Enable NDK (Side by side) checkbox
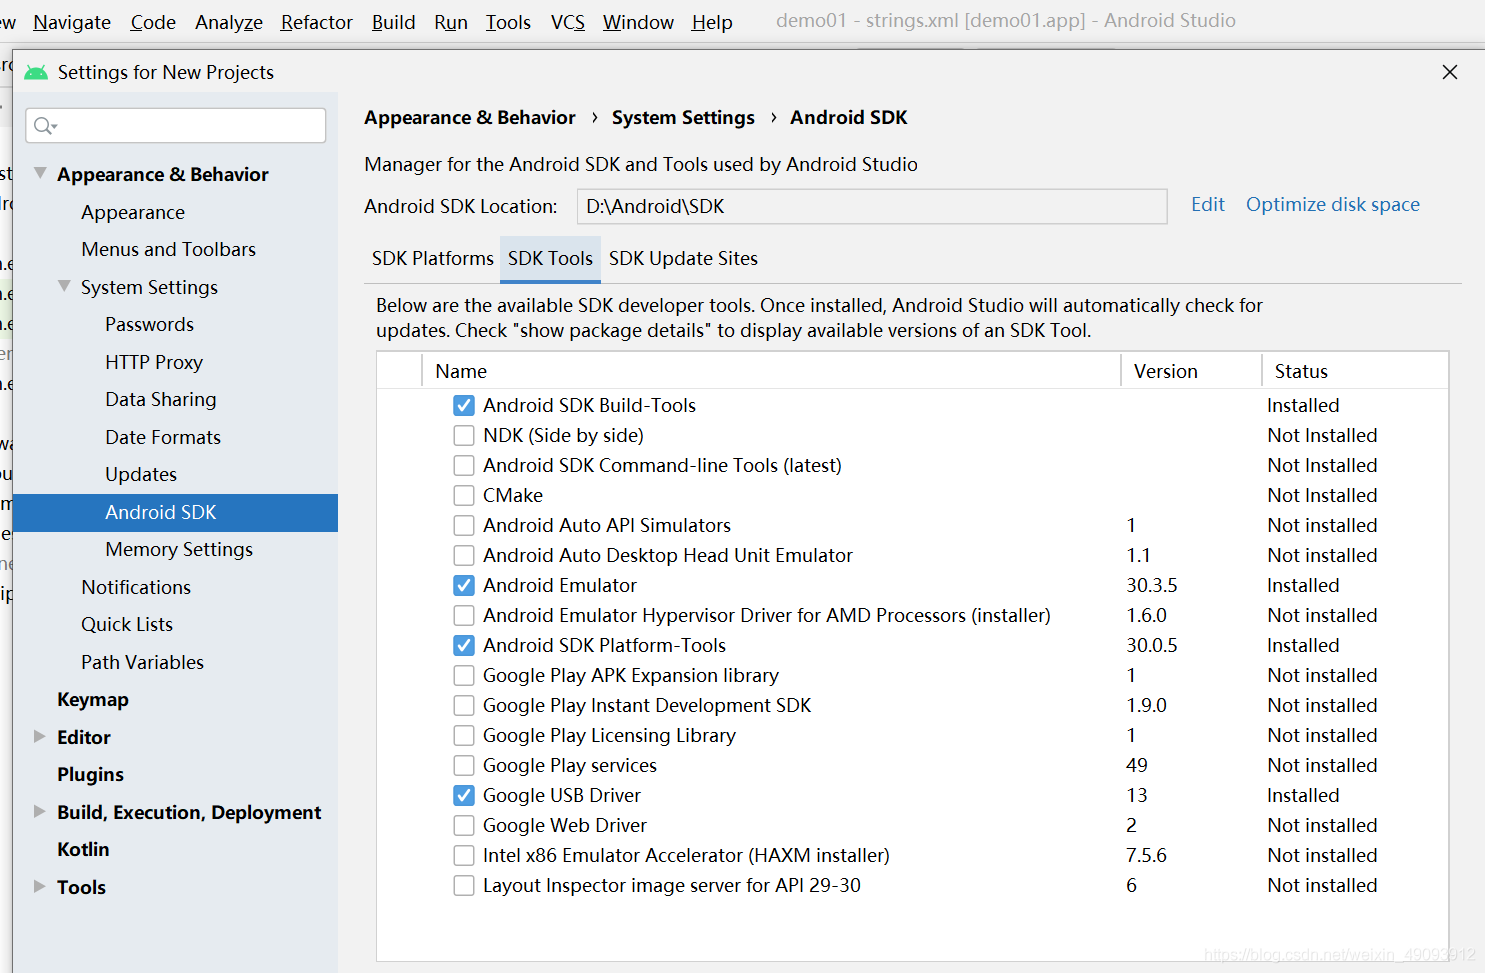Screen dimensions: 1485x973 464,435
